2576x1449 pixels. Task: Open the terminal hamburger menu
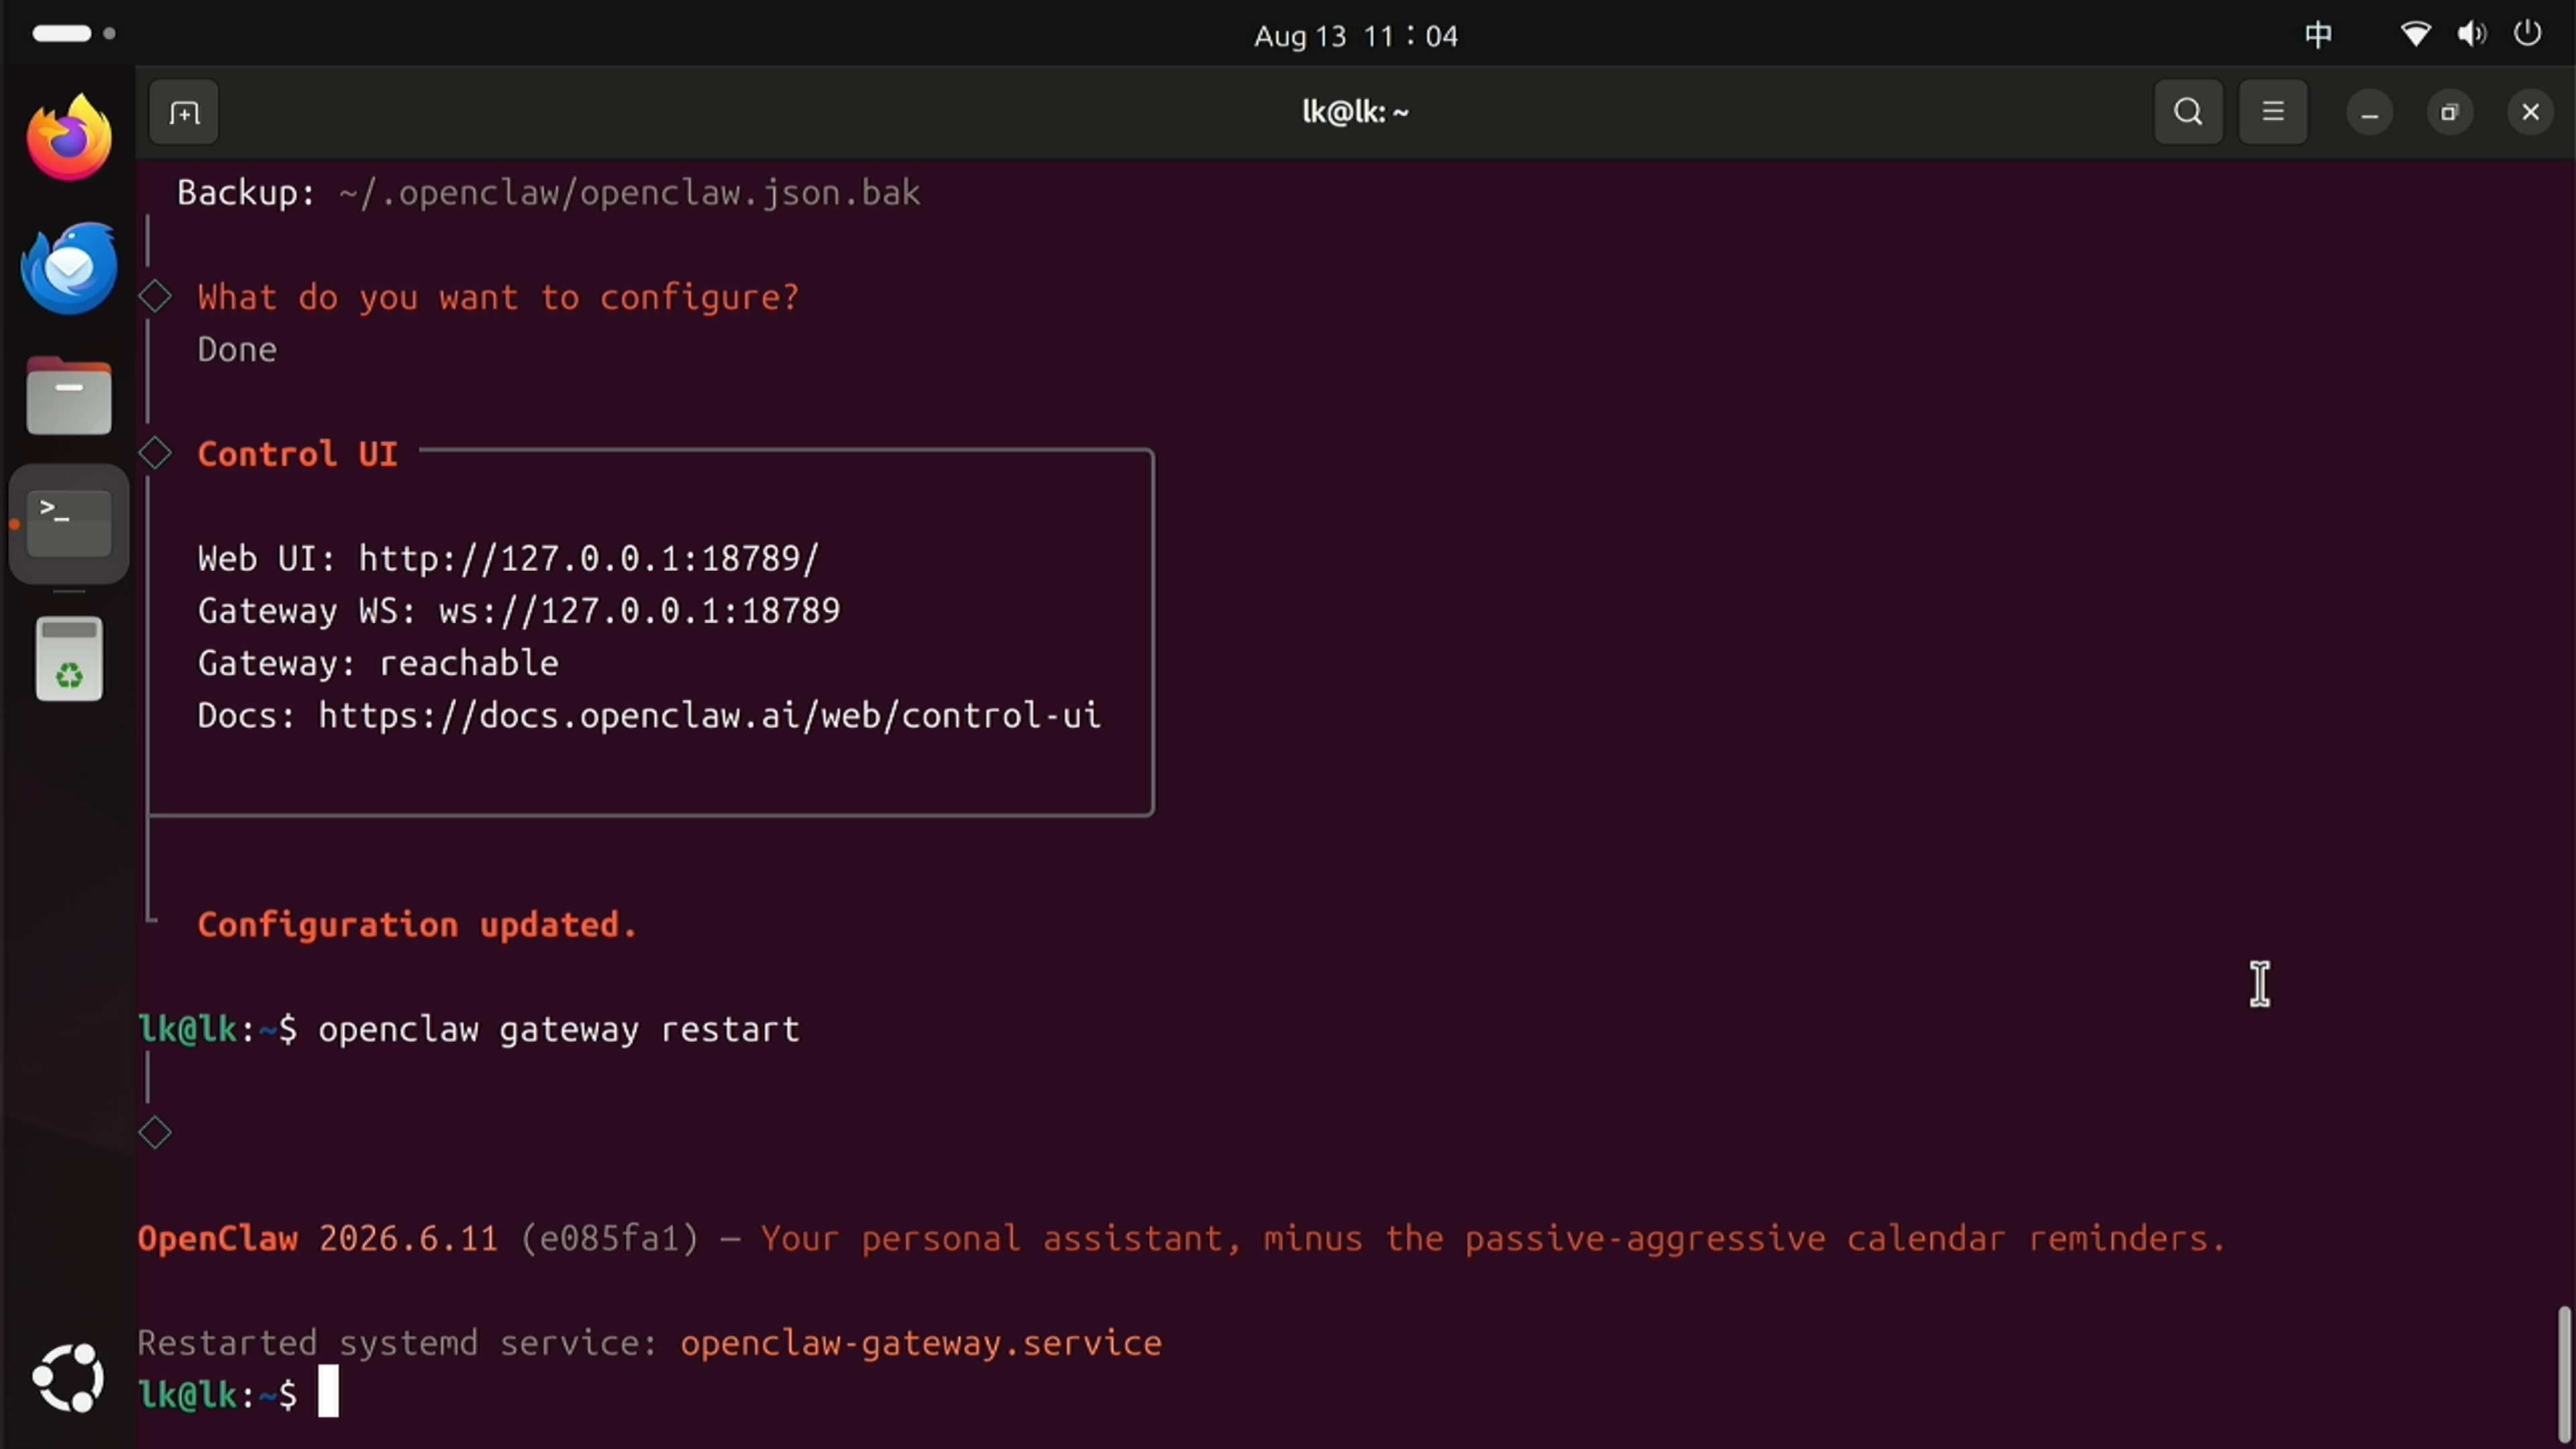pyautogui.click(x=2273, y=112)
